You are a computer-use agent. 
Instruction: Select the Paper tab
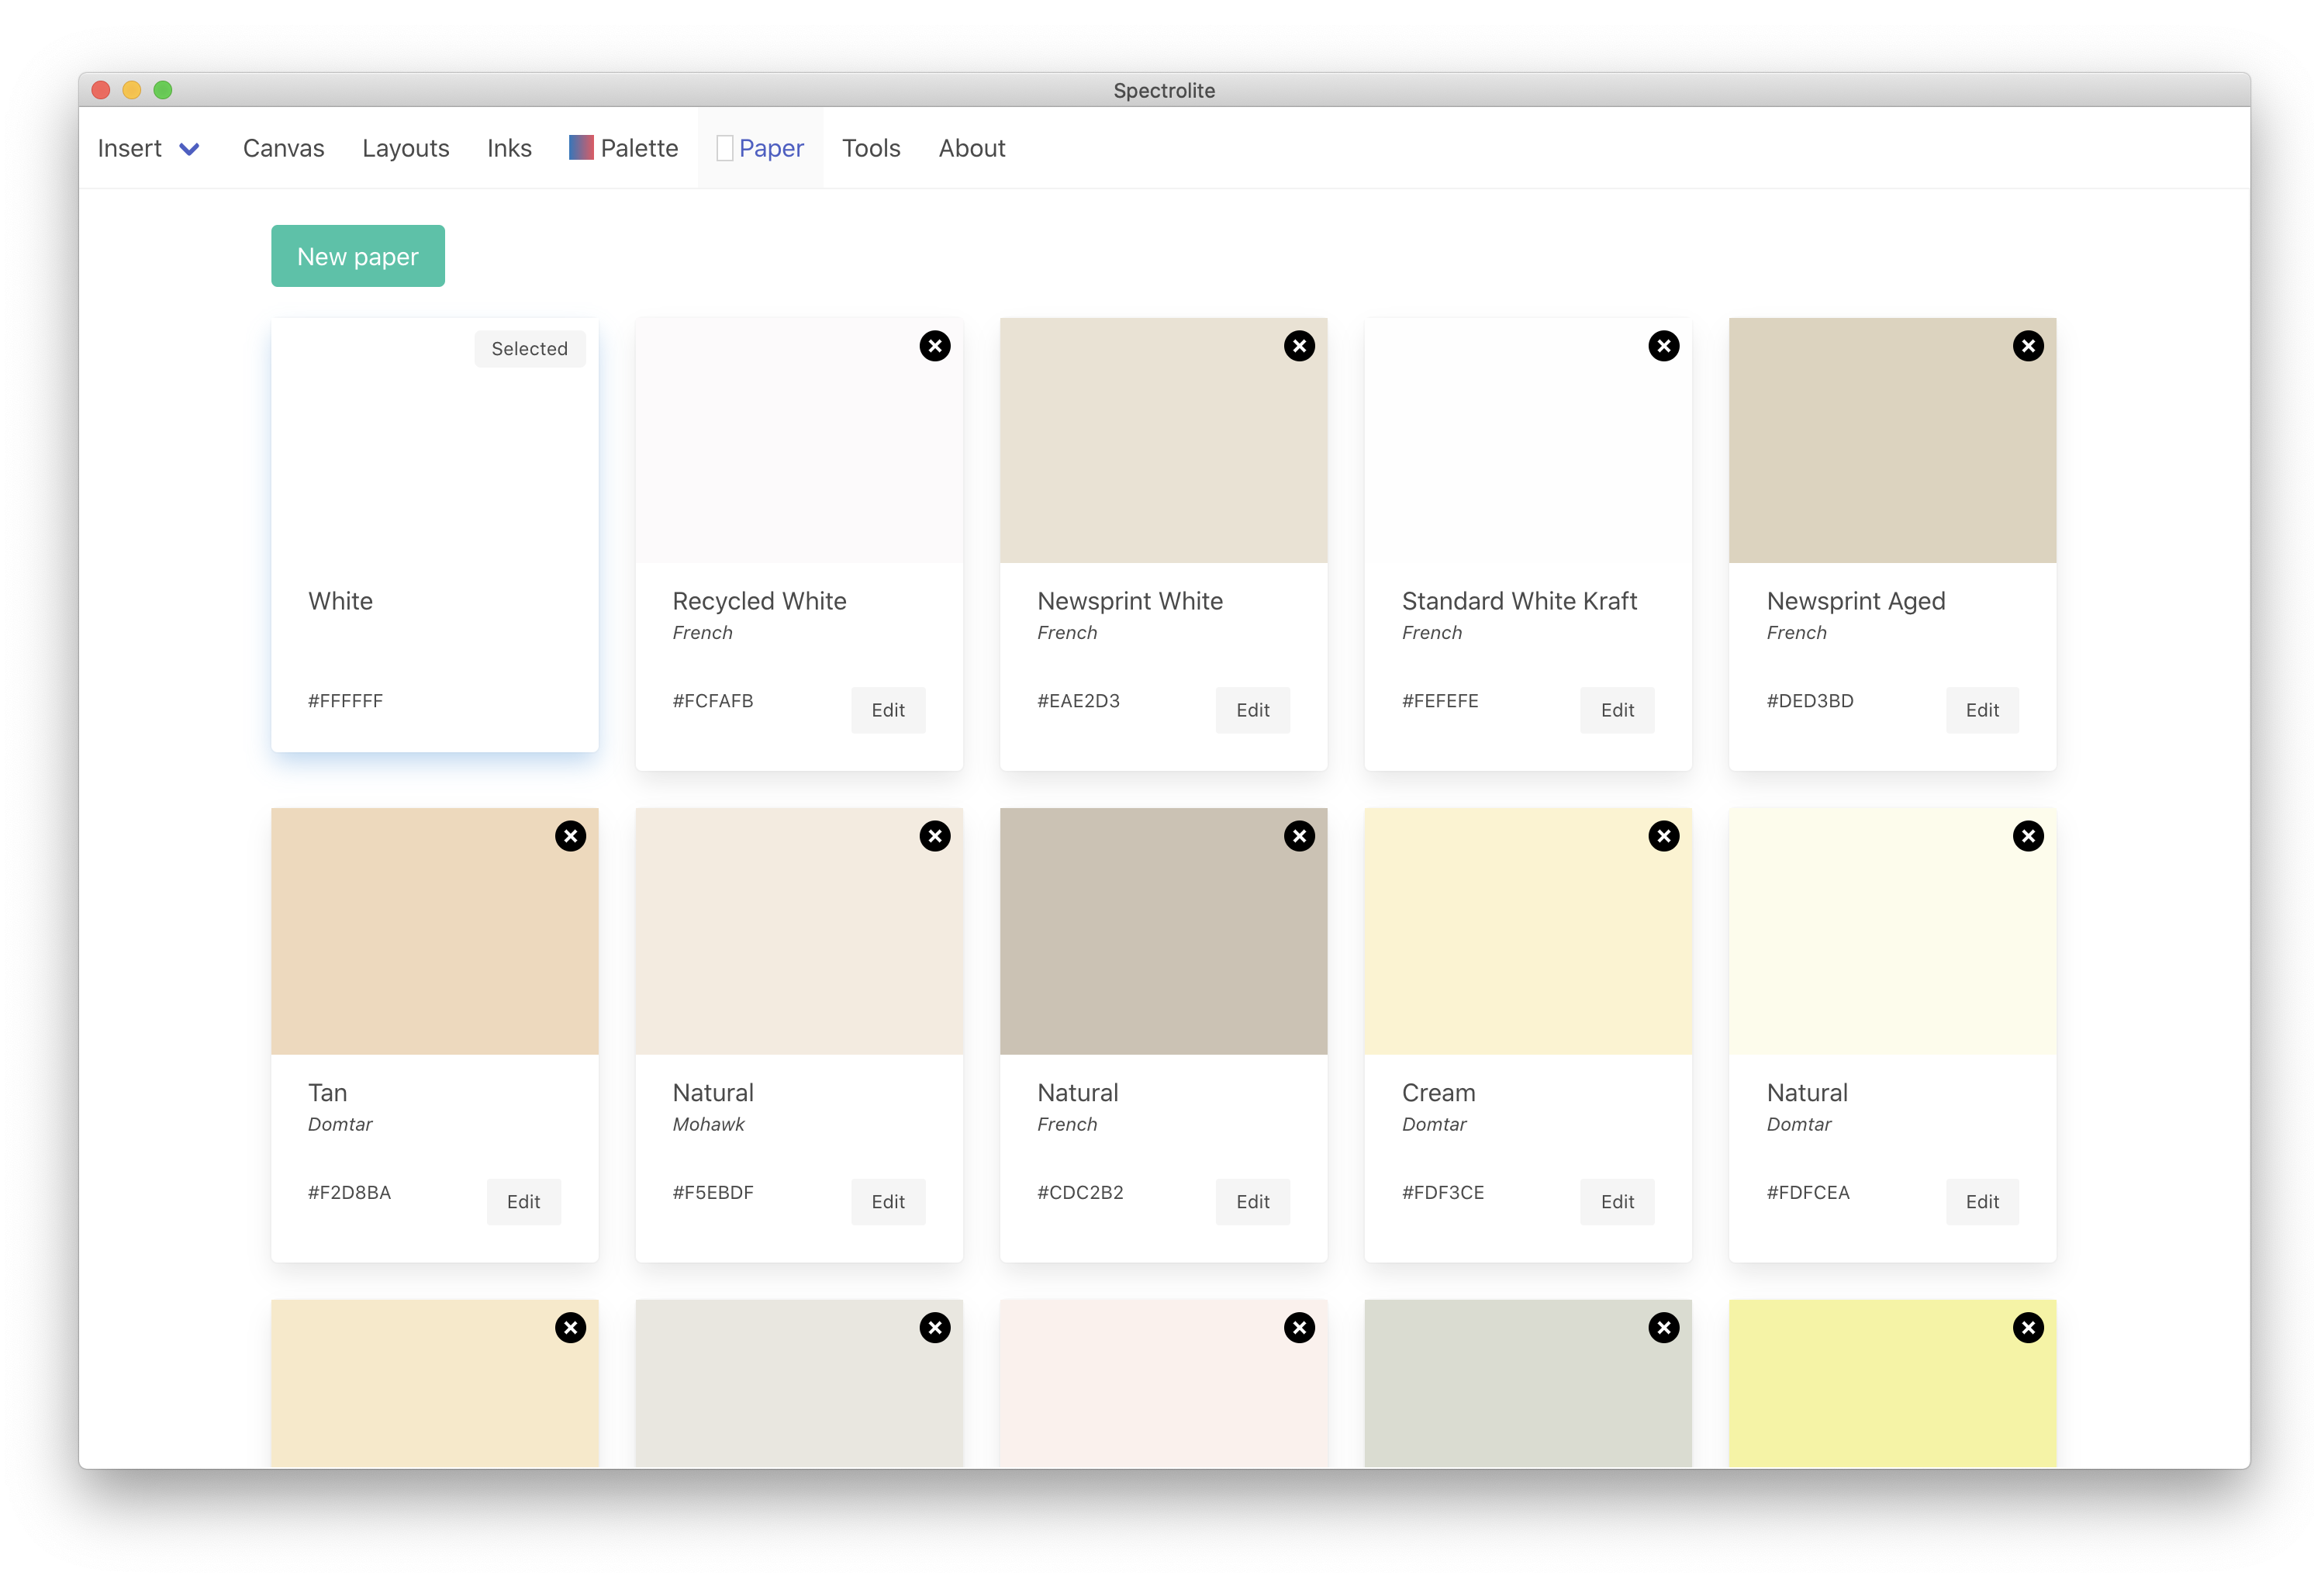[x=760, y=148]
